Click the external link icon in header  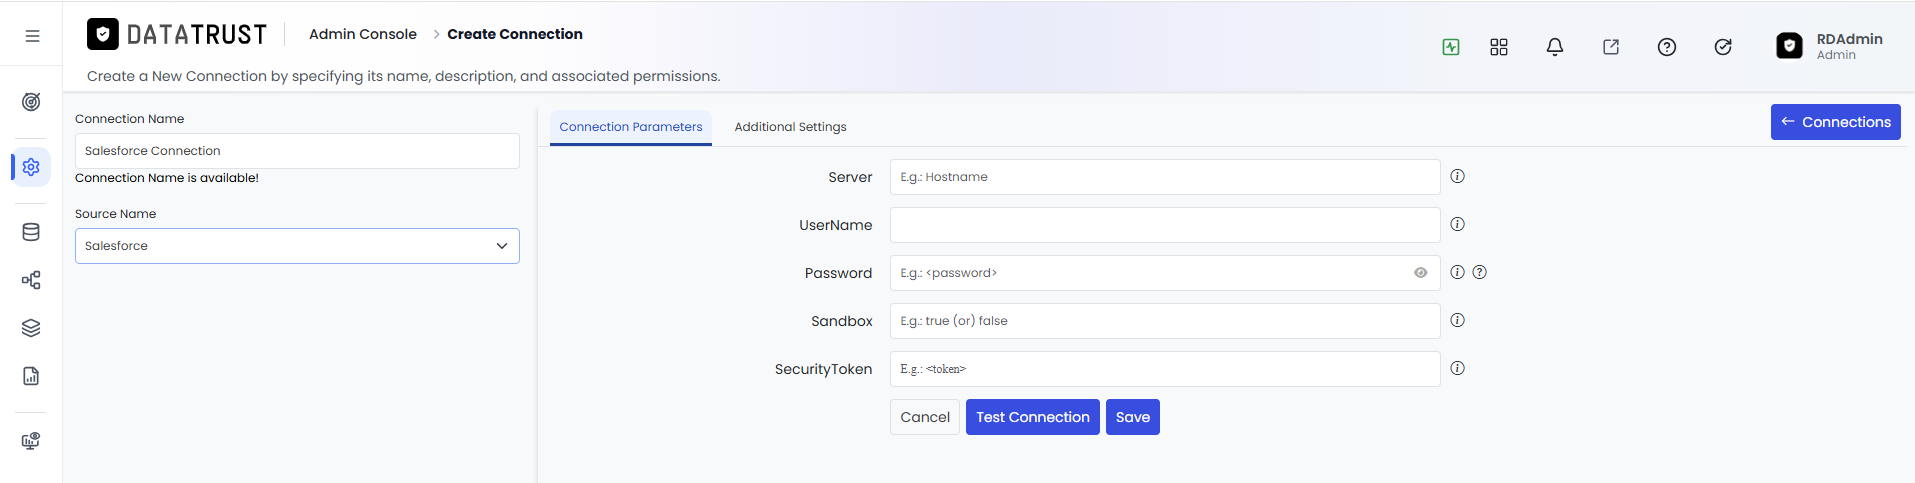pos(1611,47)
